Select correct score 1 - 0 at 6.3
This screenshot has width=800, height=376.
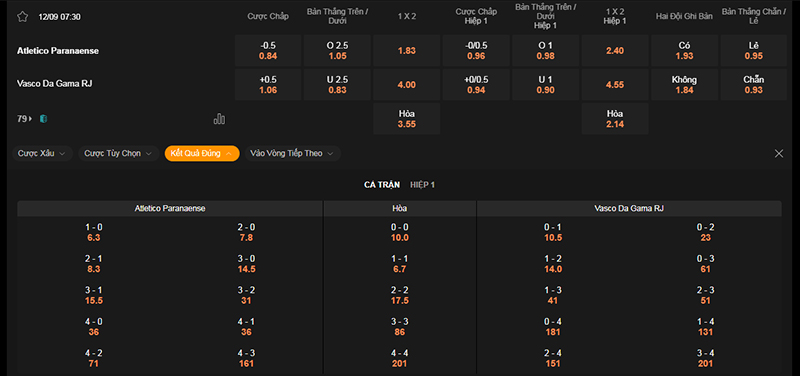pos(94,232)
